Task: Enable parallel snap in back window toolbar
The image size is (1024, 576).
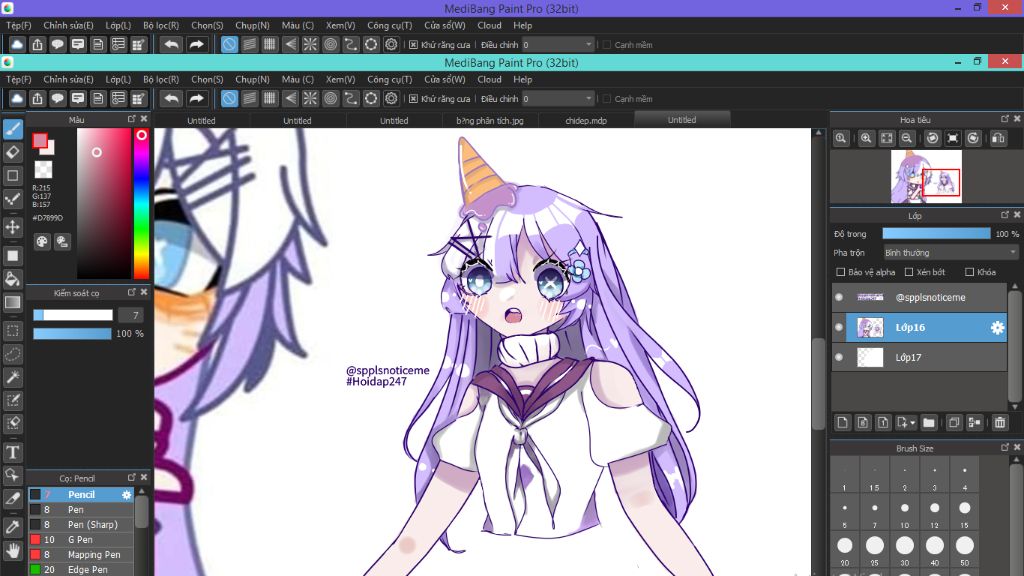Action: click(x=249, y=44)
